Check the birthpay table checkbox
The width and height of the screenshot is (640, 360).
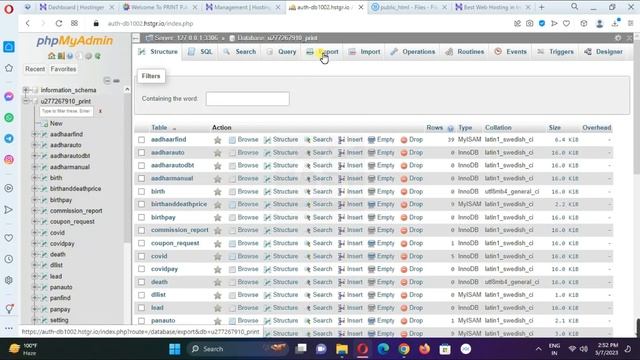[141, 218]
